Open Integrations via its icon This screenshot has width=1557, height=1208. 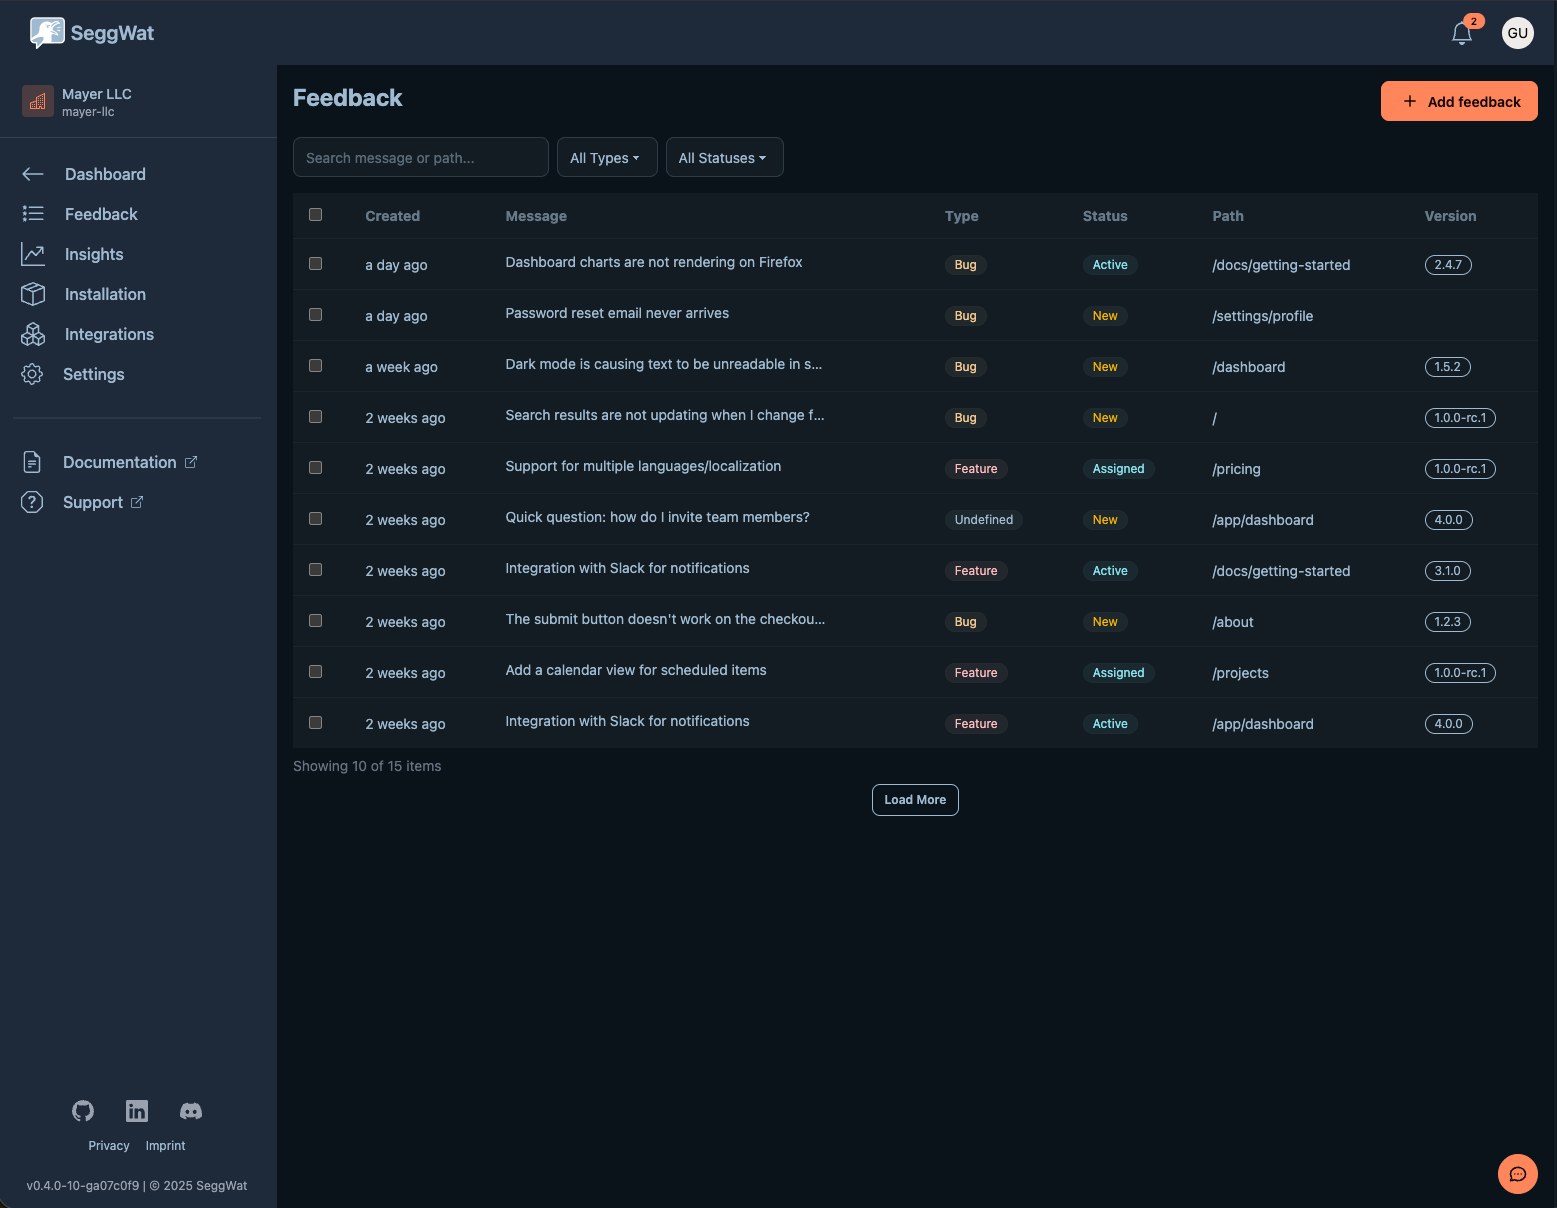click(33, 334)
